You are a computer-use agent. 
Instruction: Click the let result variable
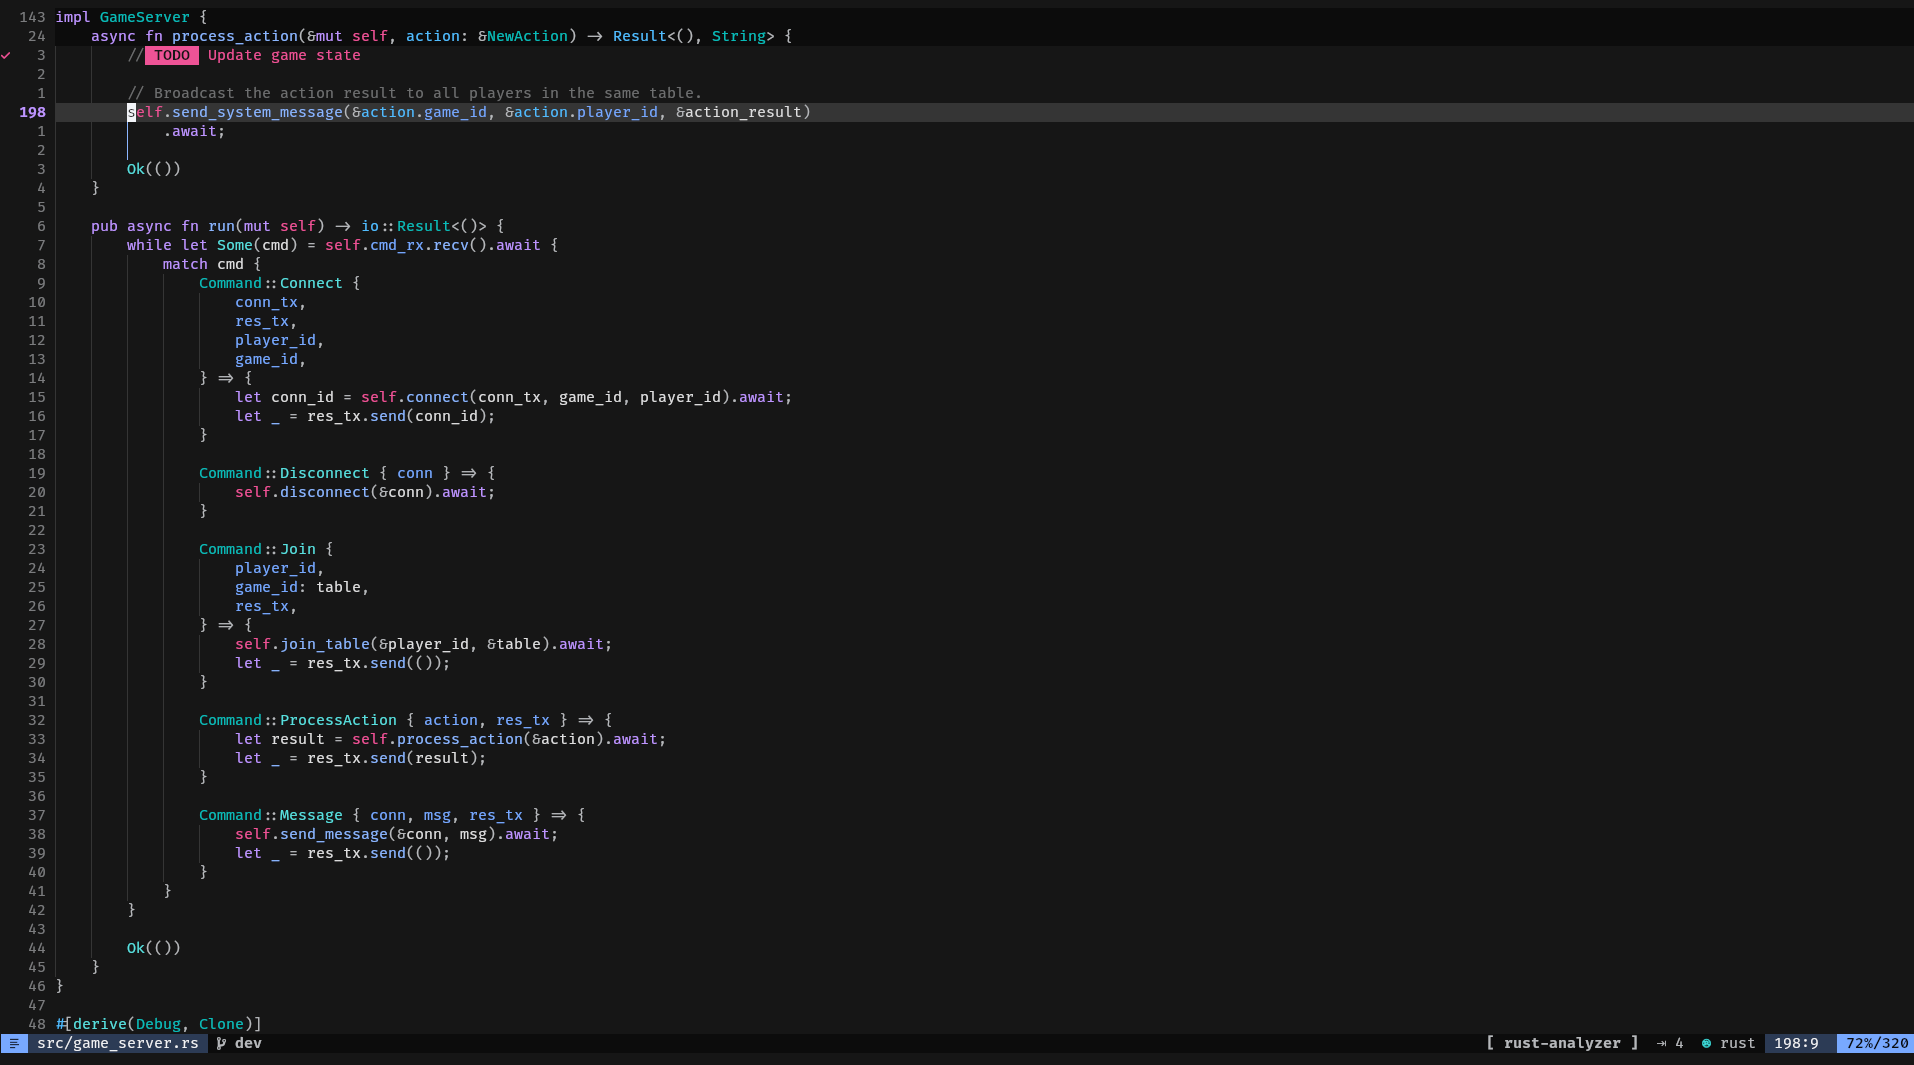pyautogui.click(x=298, y=739)
